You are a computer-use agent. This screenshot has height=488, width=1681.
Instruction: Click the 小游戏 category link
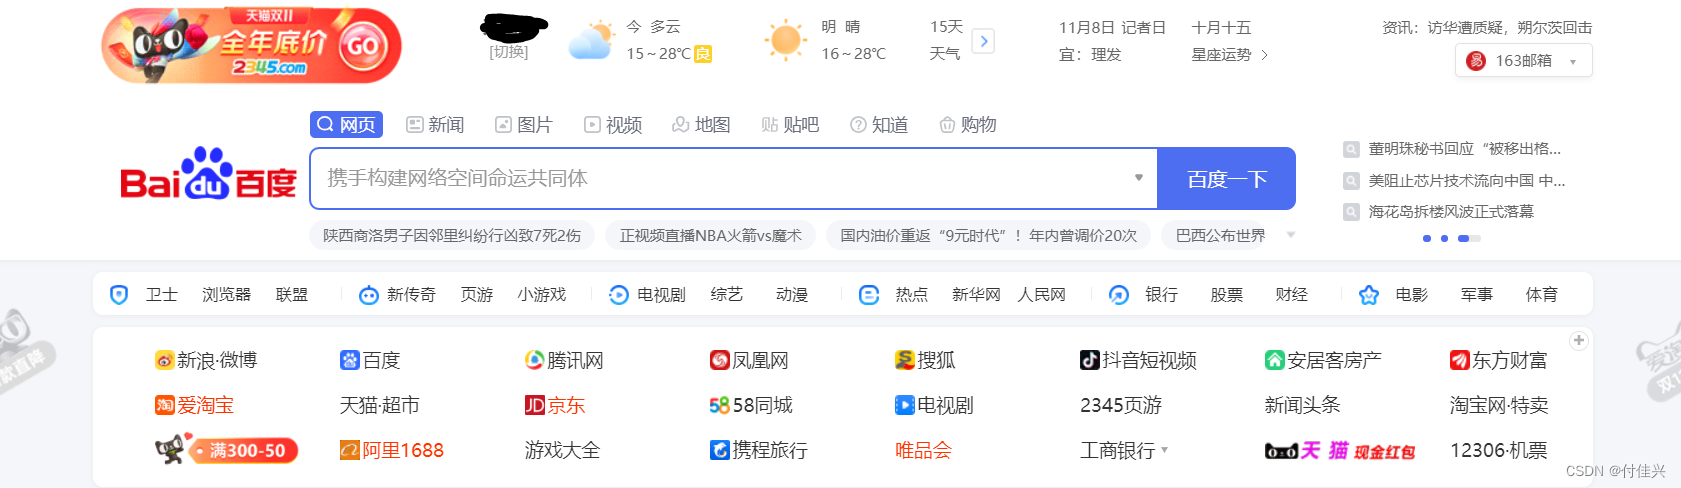(542, 295)
